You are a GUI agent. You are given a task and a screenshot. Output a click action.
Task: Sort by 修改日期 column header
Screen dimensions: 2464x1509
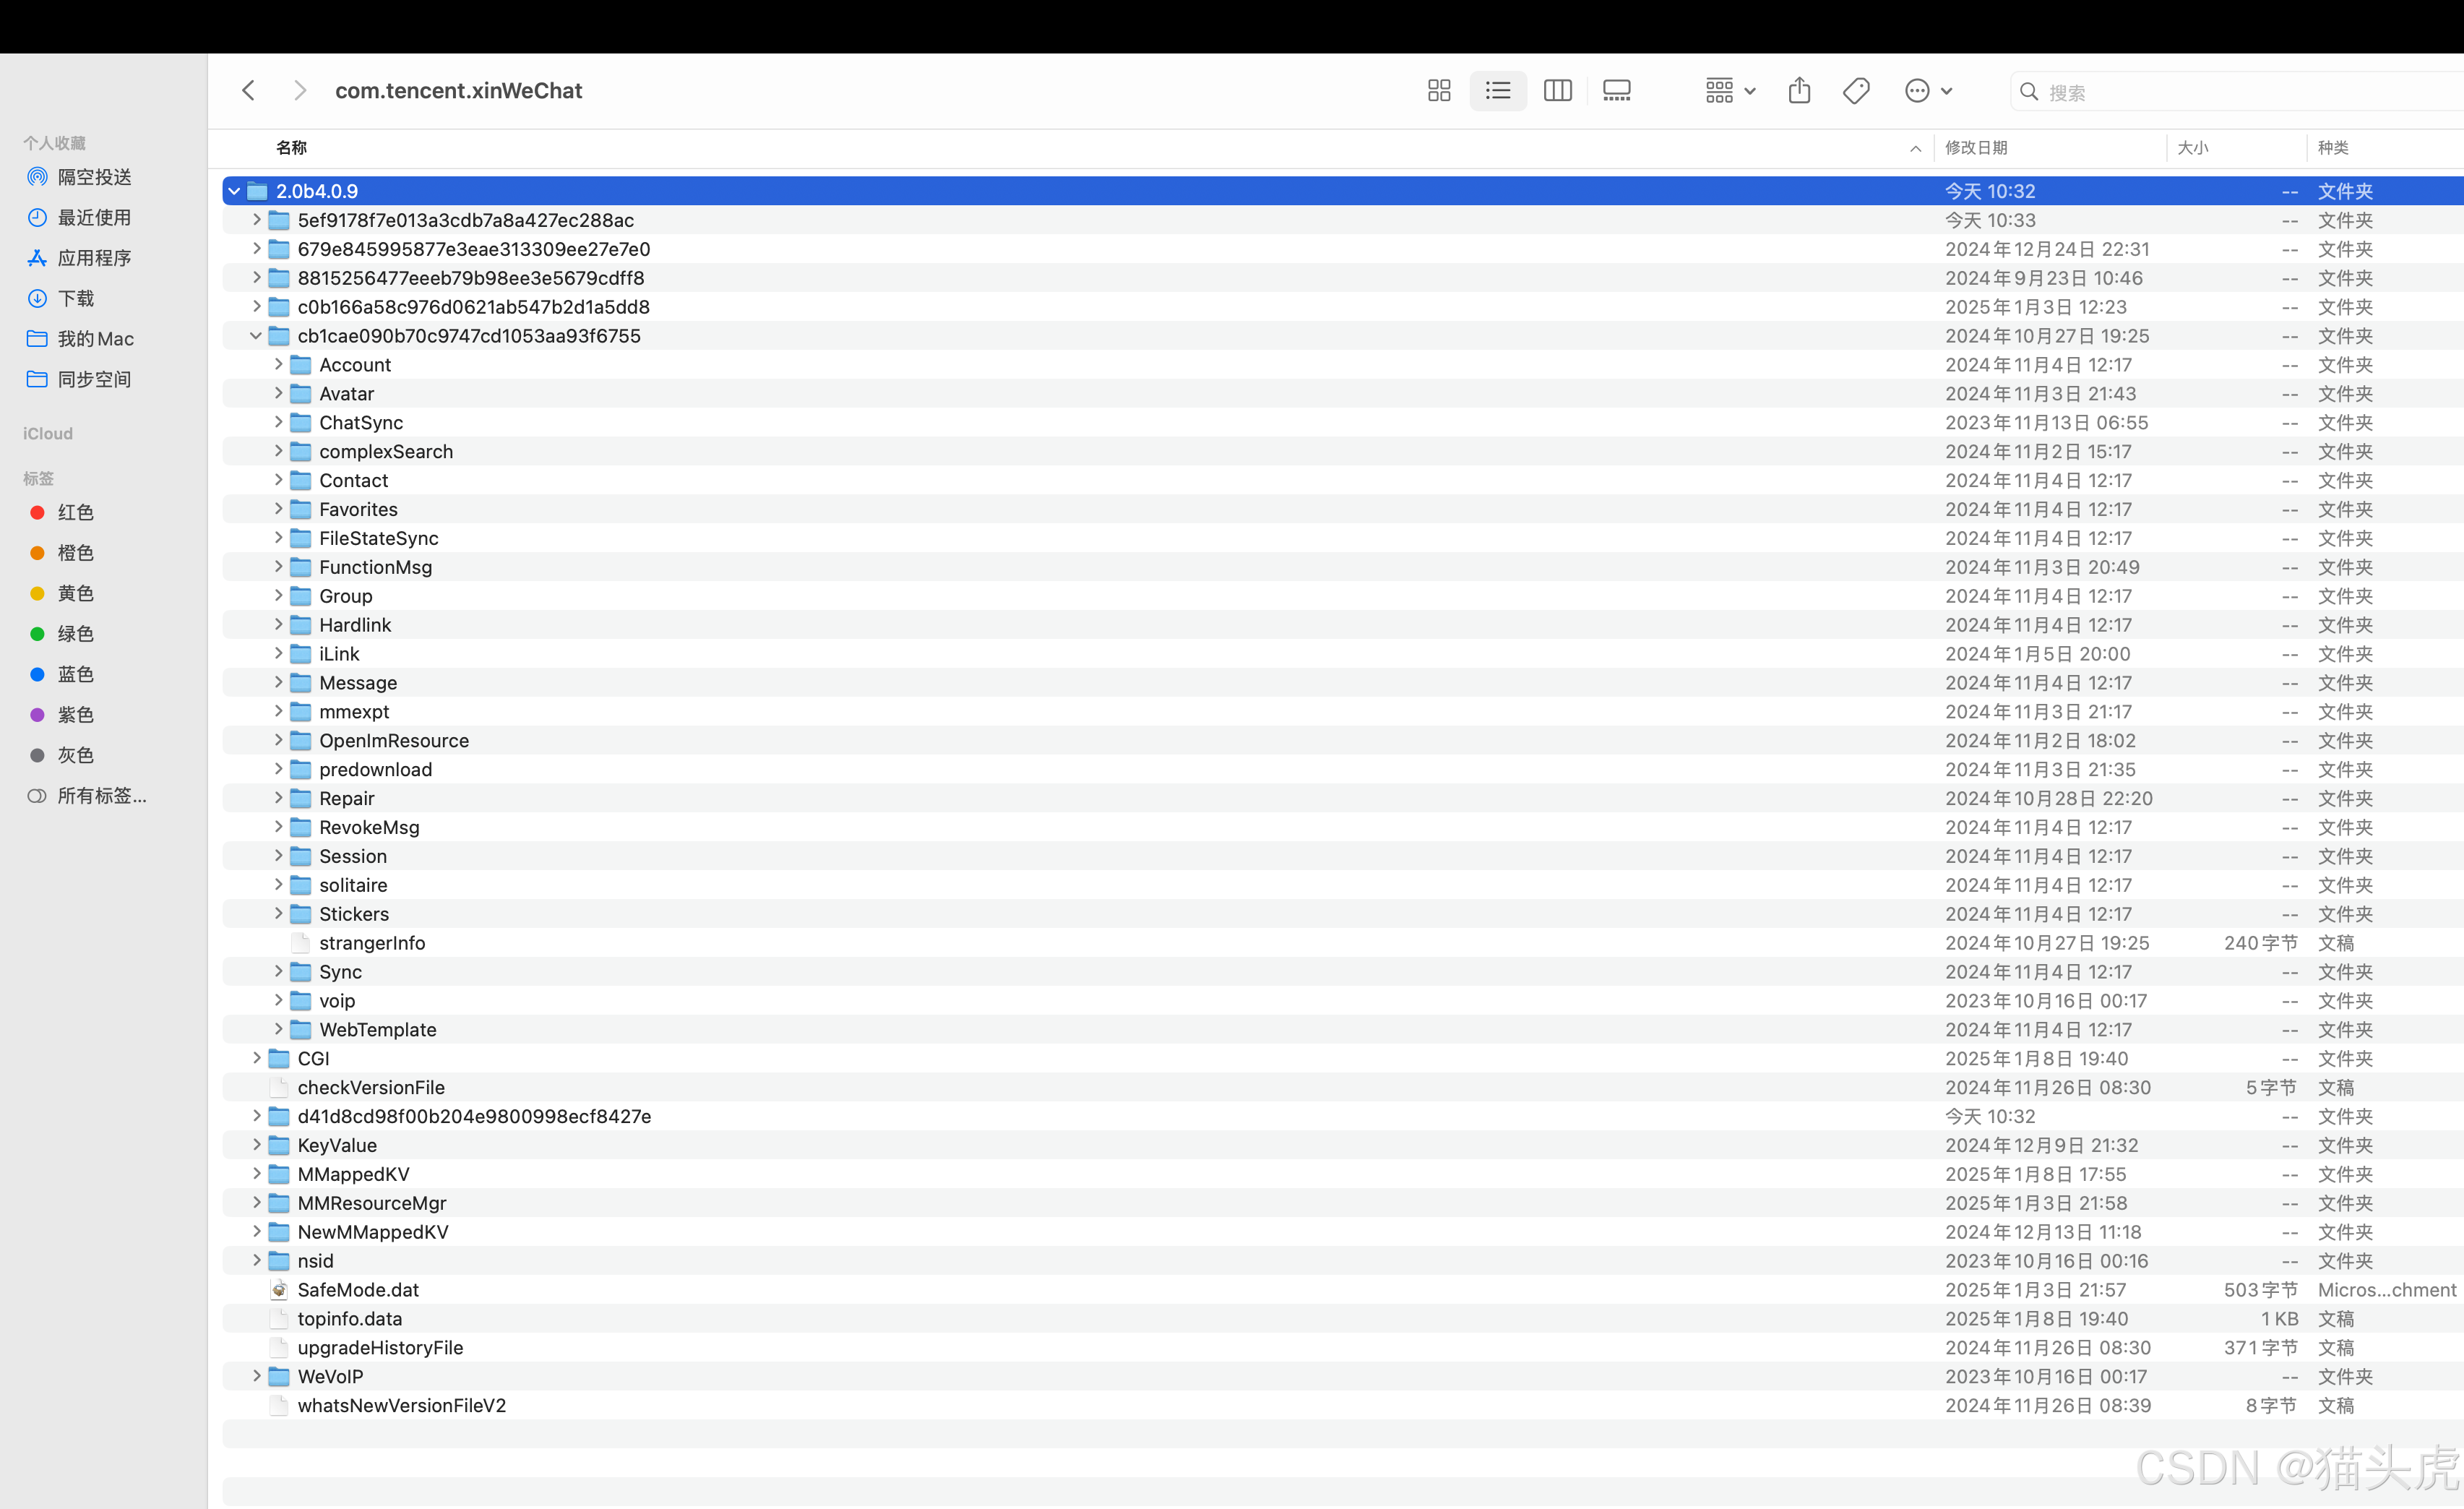pyautogui.click(x=1976, y=148)
